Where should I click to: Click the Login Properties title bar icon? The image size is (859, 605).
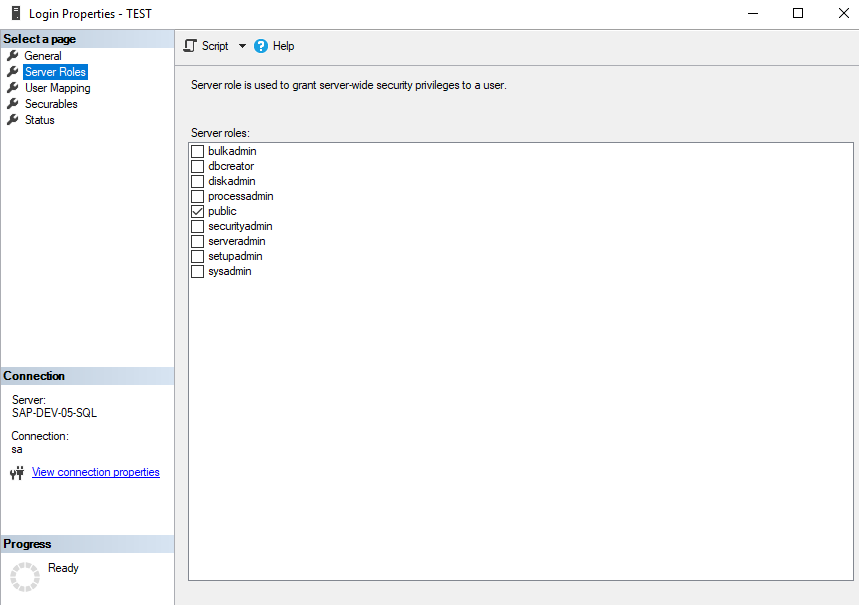click(15, 14)
